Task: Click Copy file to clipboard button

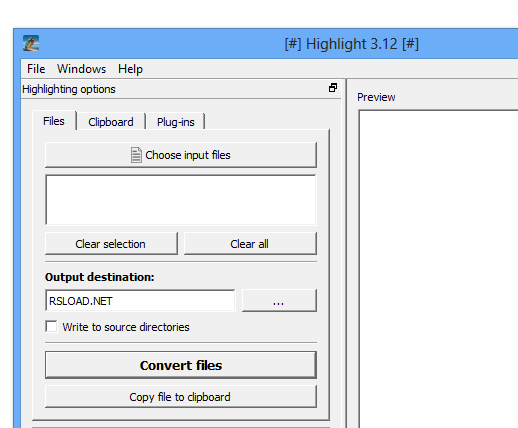Action: pyautogui.click(x=181, y=397)
